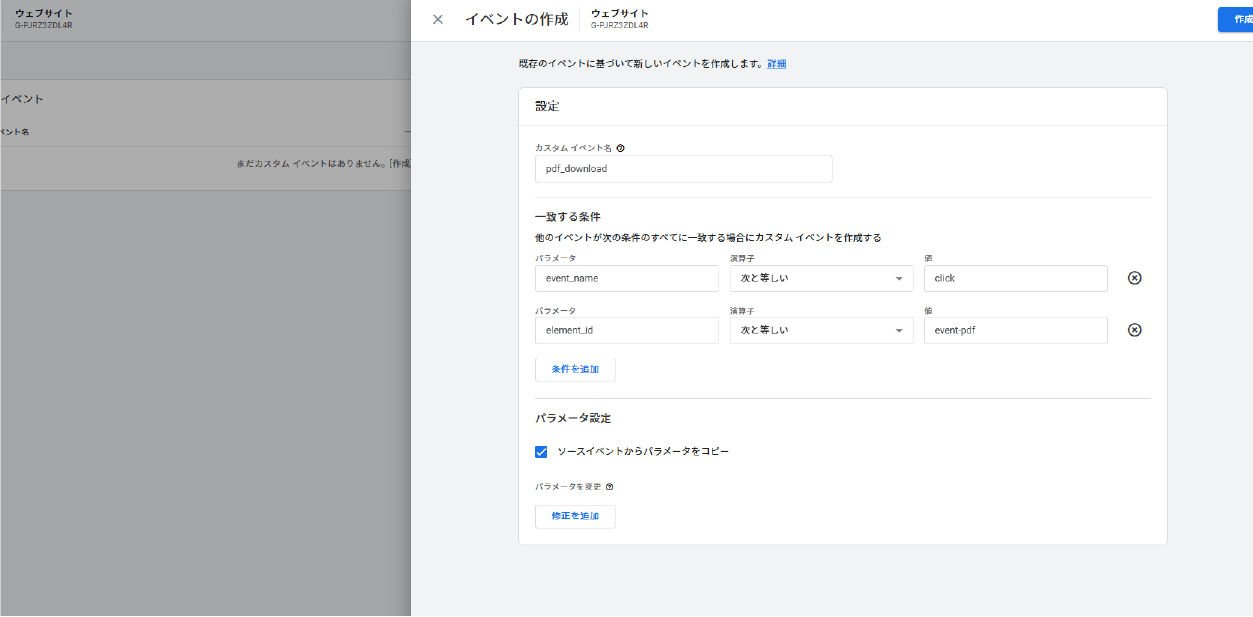This screenshot has height=617, width=1253.
Task: Click the 条件を追加 button
Action: (575, 369)
